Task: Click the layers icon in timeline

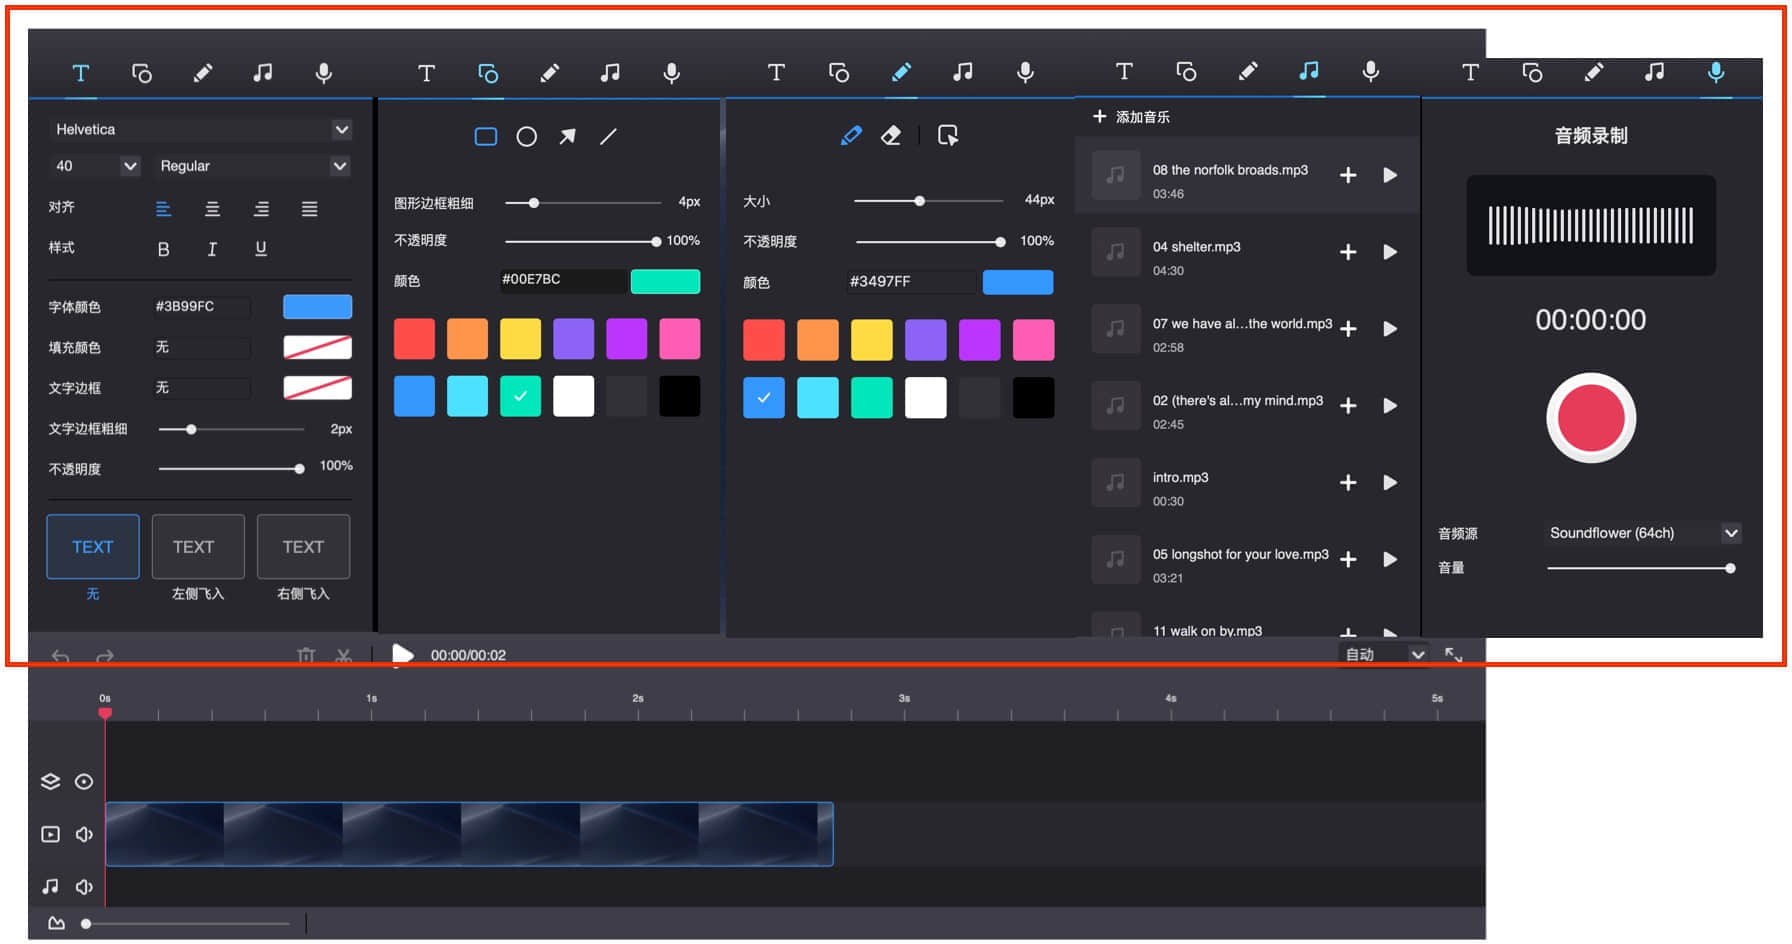Action: [50, 781]
